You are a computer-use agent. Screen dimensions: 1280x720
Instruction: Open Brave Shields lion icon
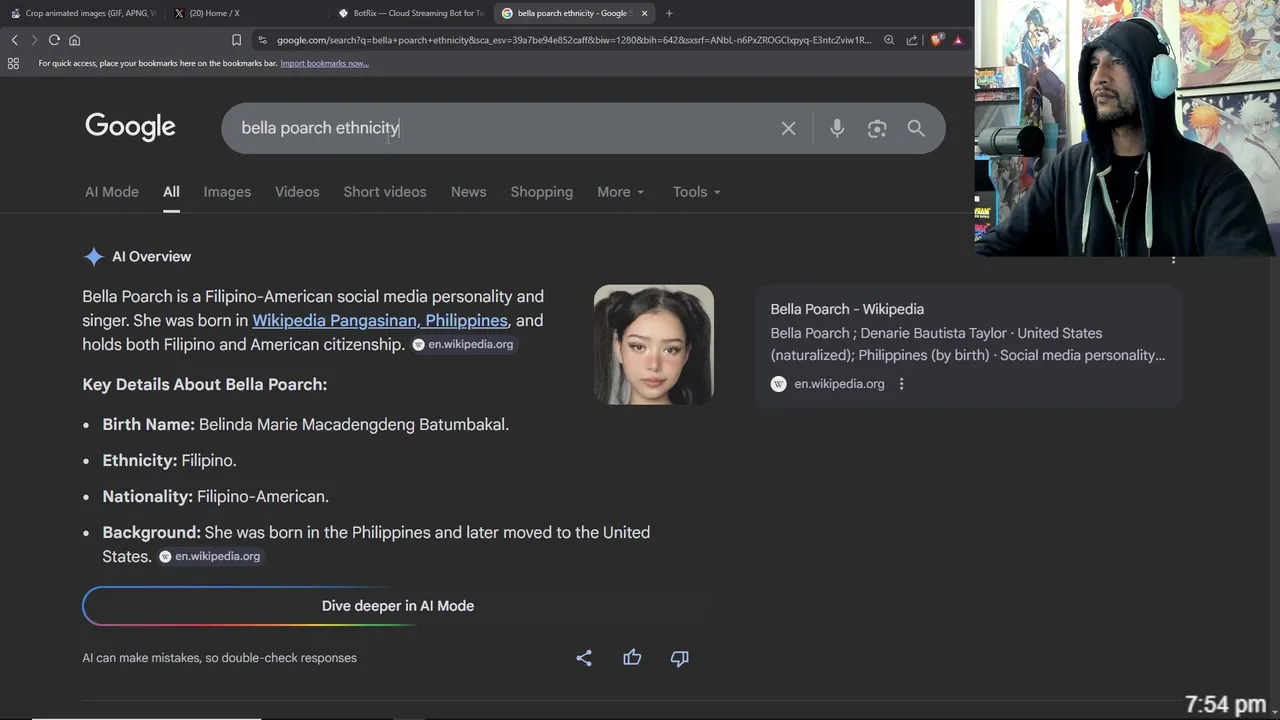937,40
